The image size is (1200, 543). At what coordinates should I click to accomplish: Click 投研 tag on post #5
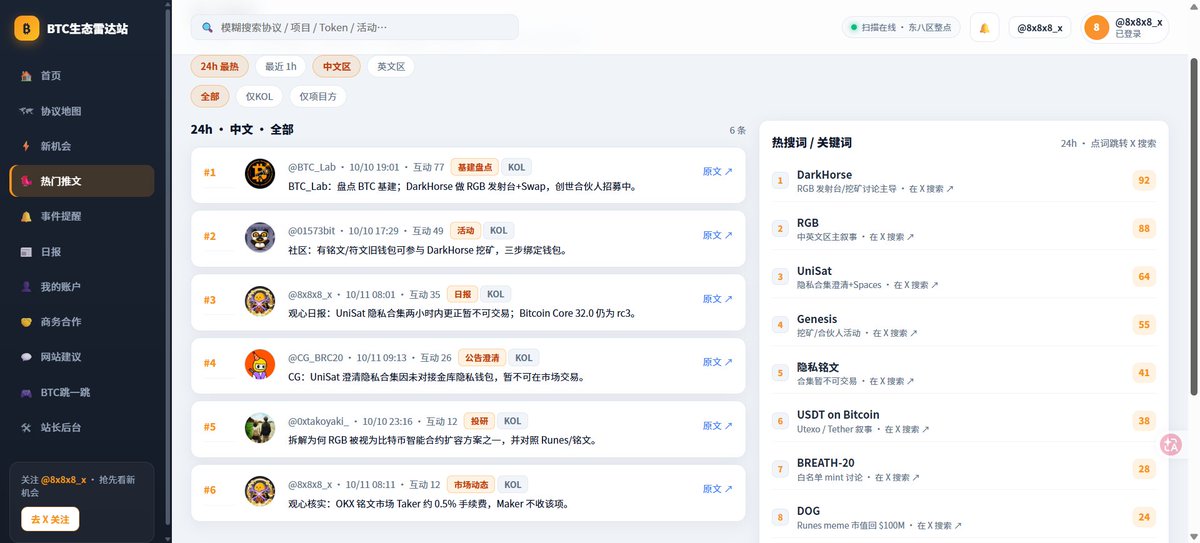point(480,421)
